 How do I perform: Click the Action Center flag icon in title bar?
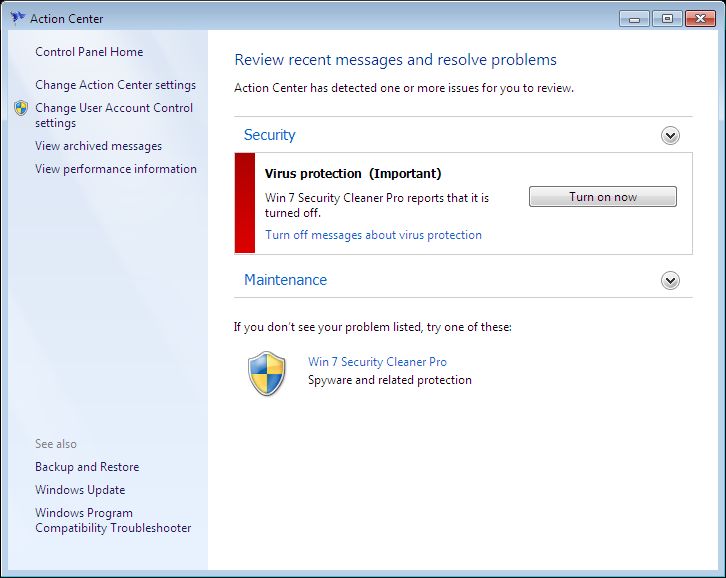pyautogui.click(x=18, y=18)
